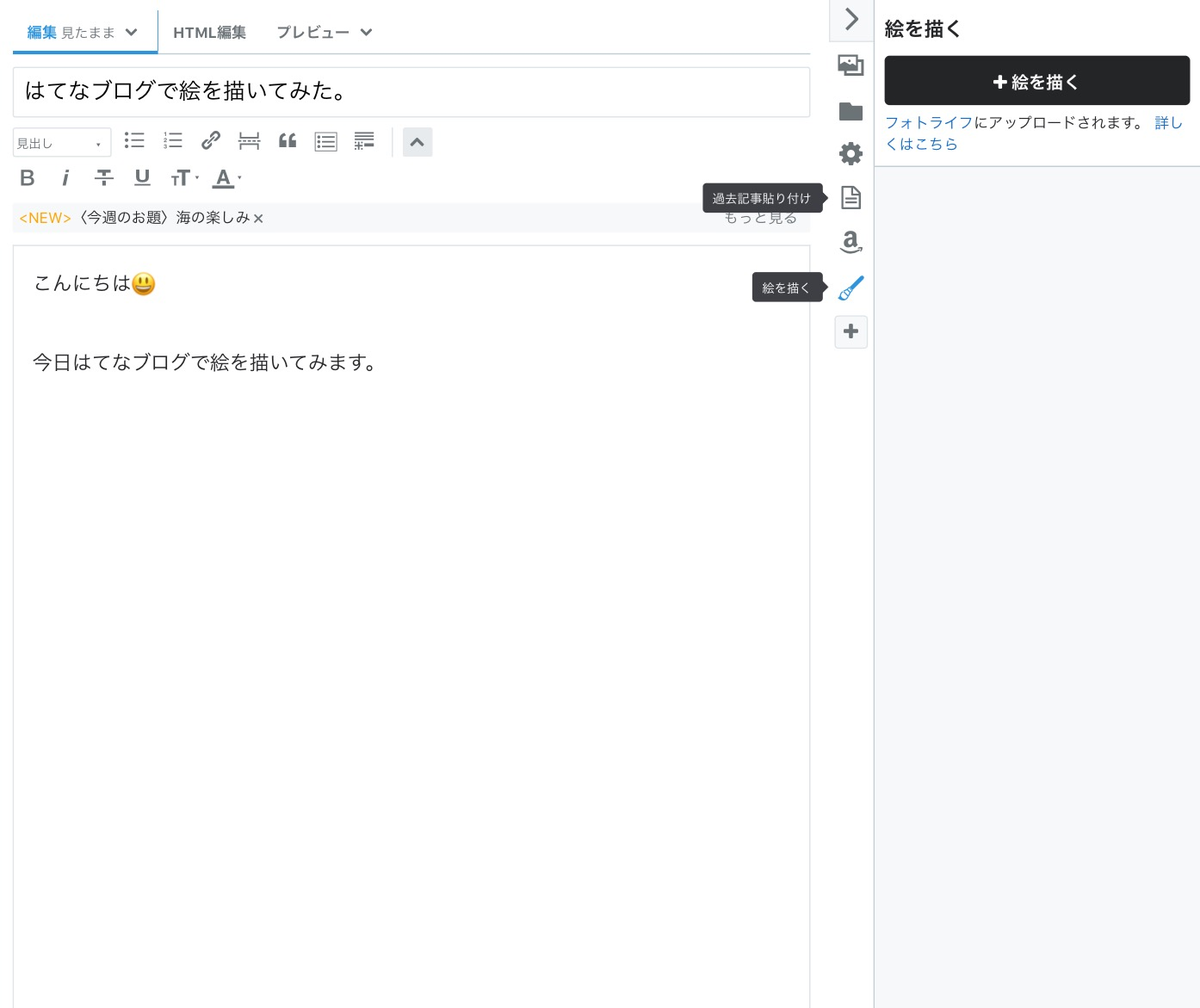Image resolution: width=1200 pixels, height=1008 pixels.
Task: Insert a table of contents
Action: (326, 141)
